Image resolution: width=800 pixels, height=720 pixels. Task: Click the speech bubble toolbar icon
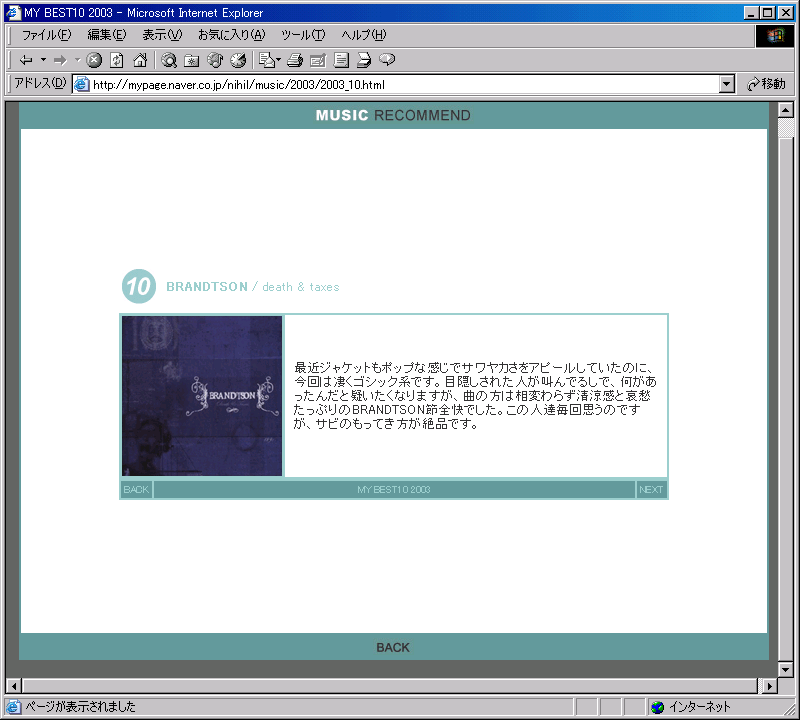coord(387,60)
